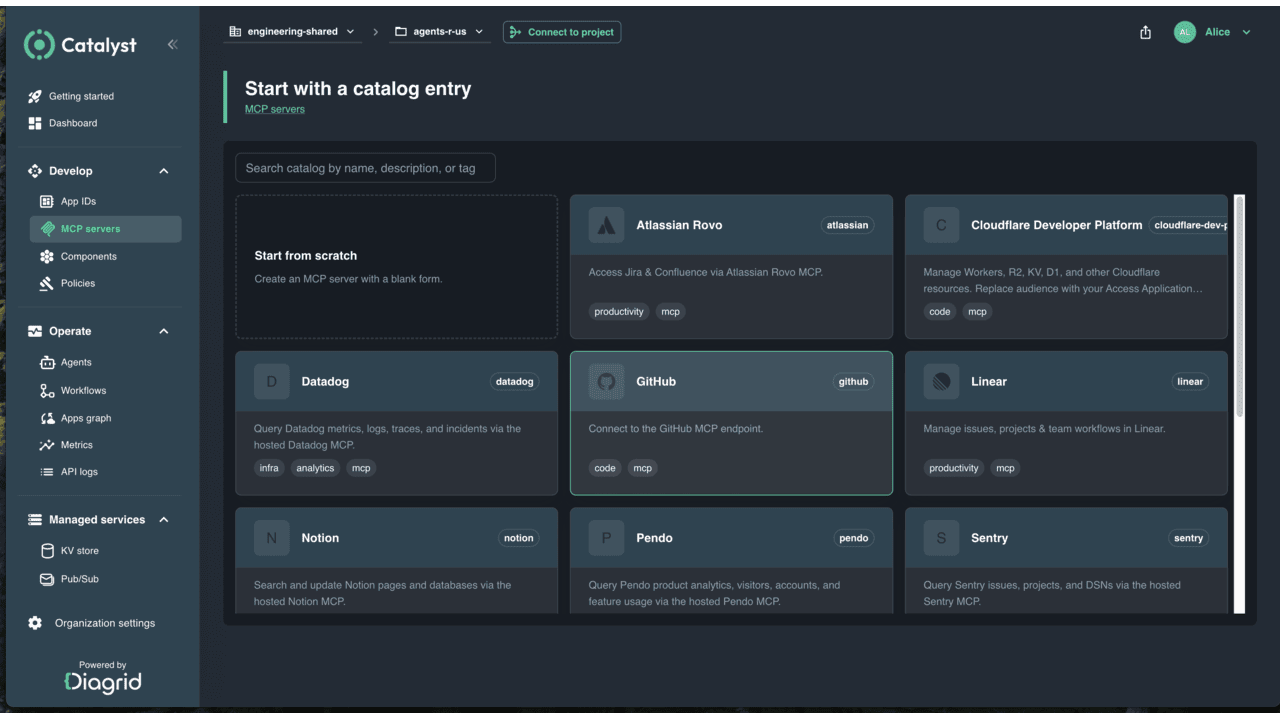
Task: Follow the MCP servers breadcrumb link
Action: 275,109
